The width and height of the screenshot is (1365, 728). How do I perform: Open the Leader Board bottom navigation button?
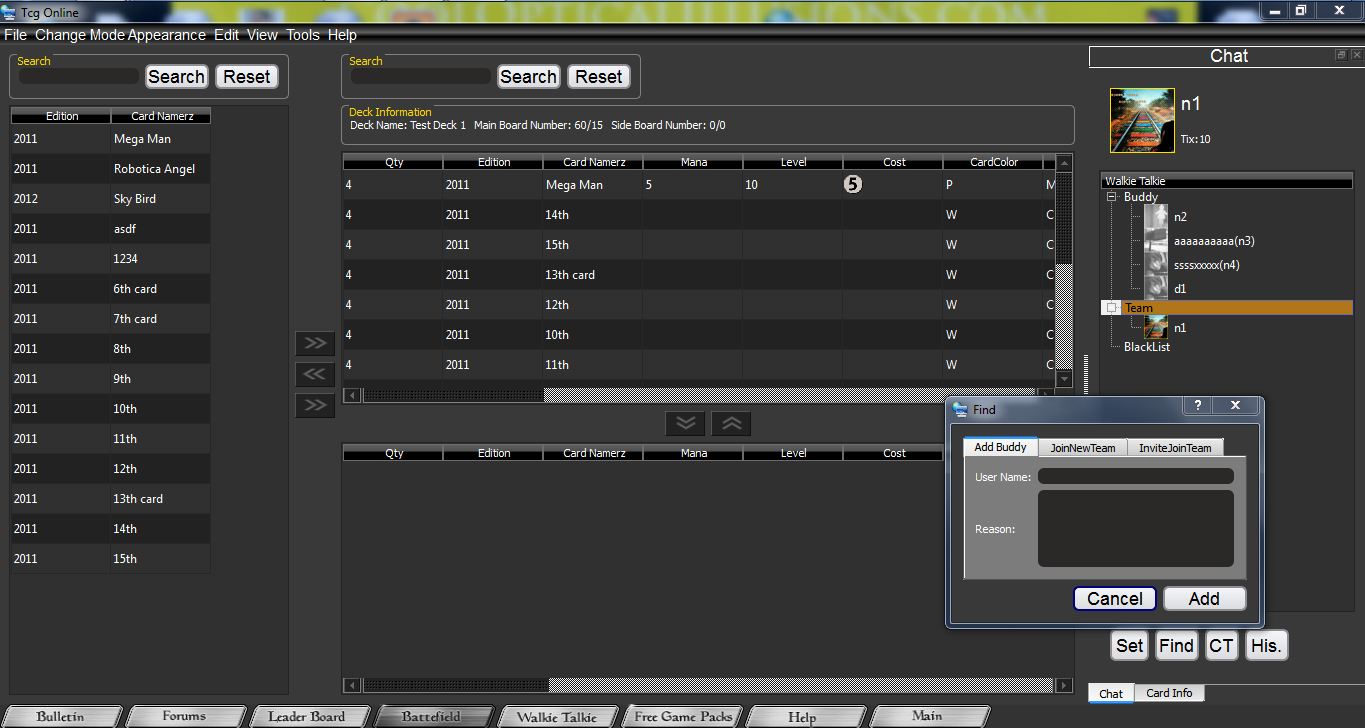(x=306, y=716)
